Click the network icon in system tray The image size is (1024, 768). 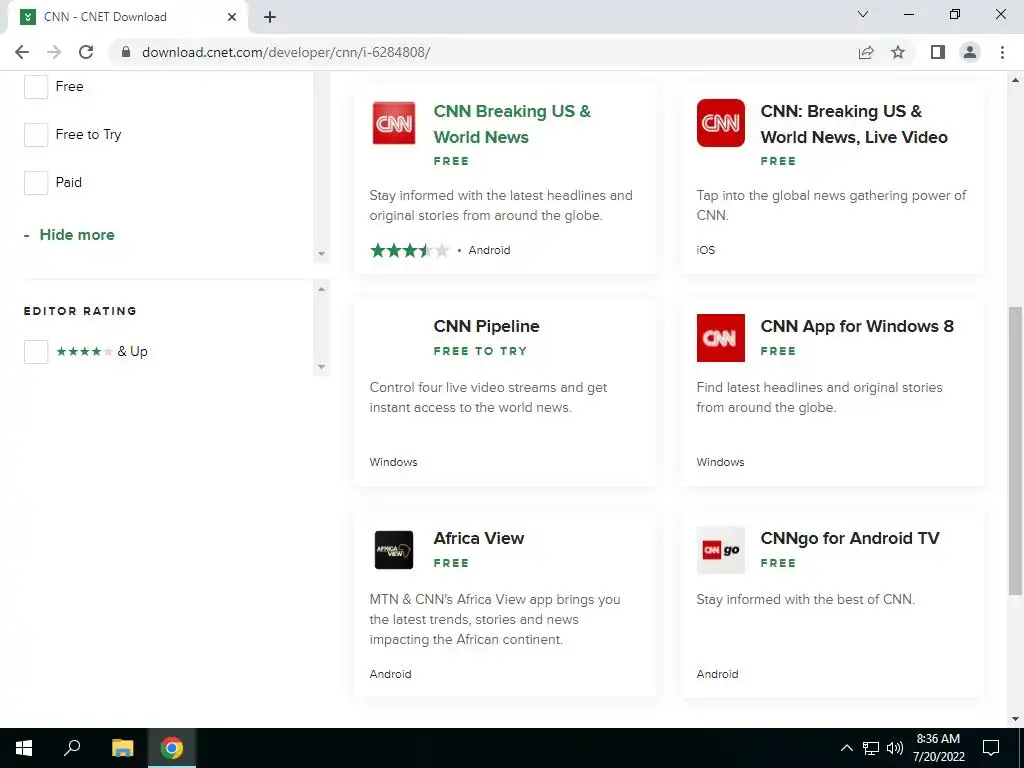[871, 748]
